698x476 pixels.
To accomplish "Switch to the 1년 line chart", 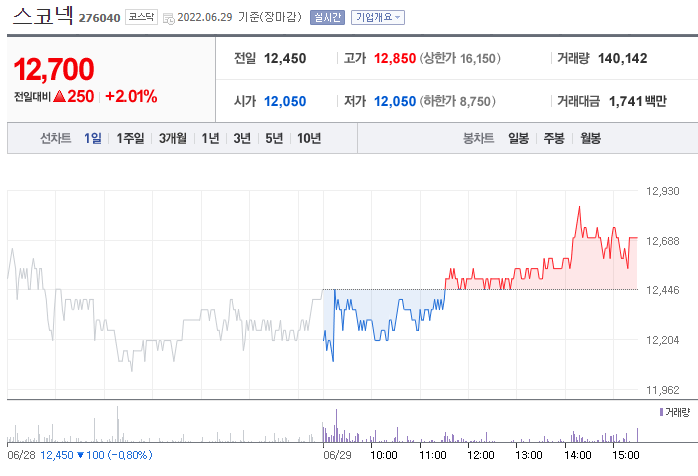I will pos(210,138).
